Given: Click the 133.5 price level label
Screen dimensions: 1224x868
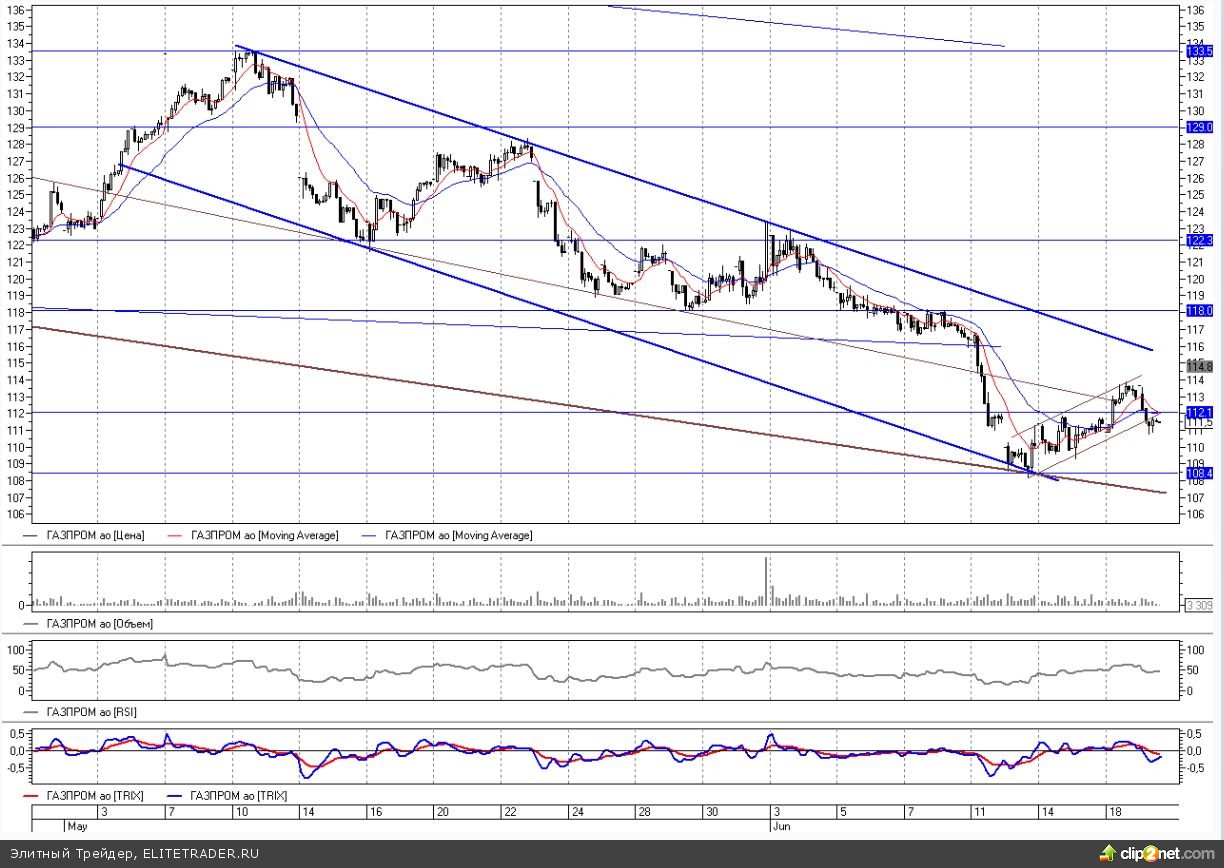Looking at the screenshot, I should point(1199,50).
